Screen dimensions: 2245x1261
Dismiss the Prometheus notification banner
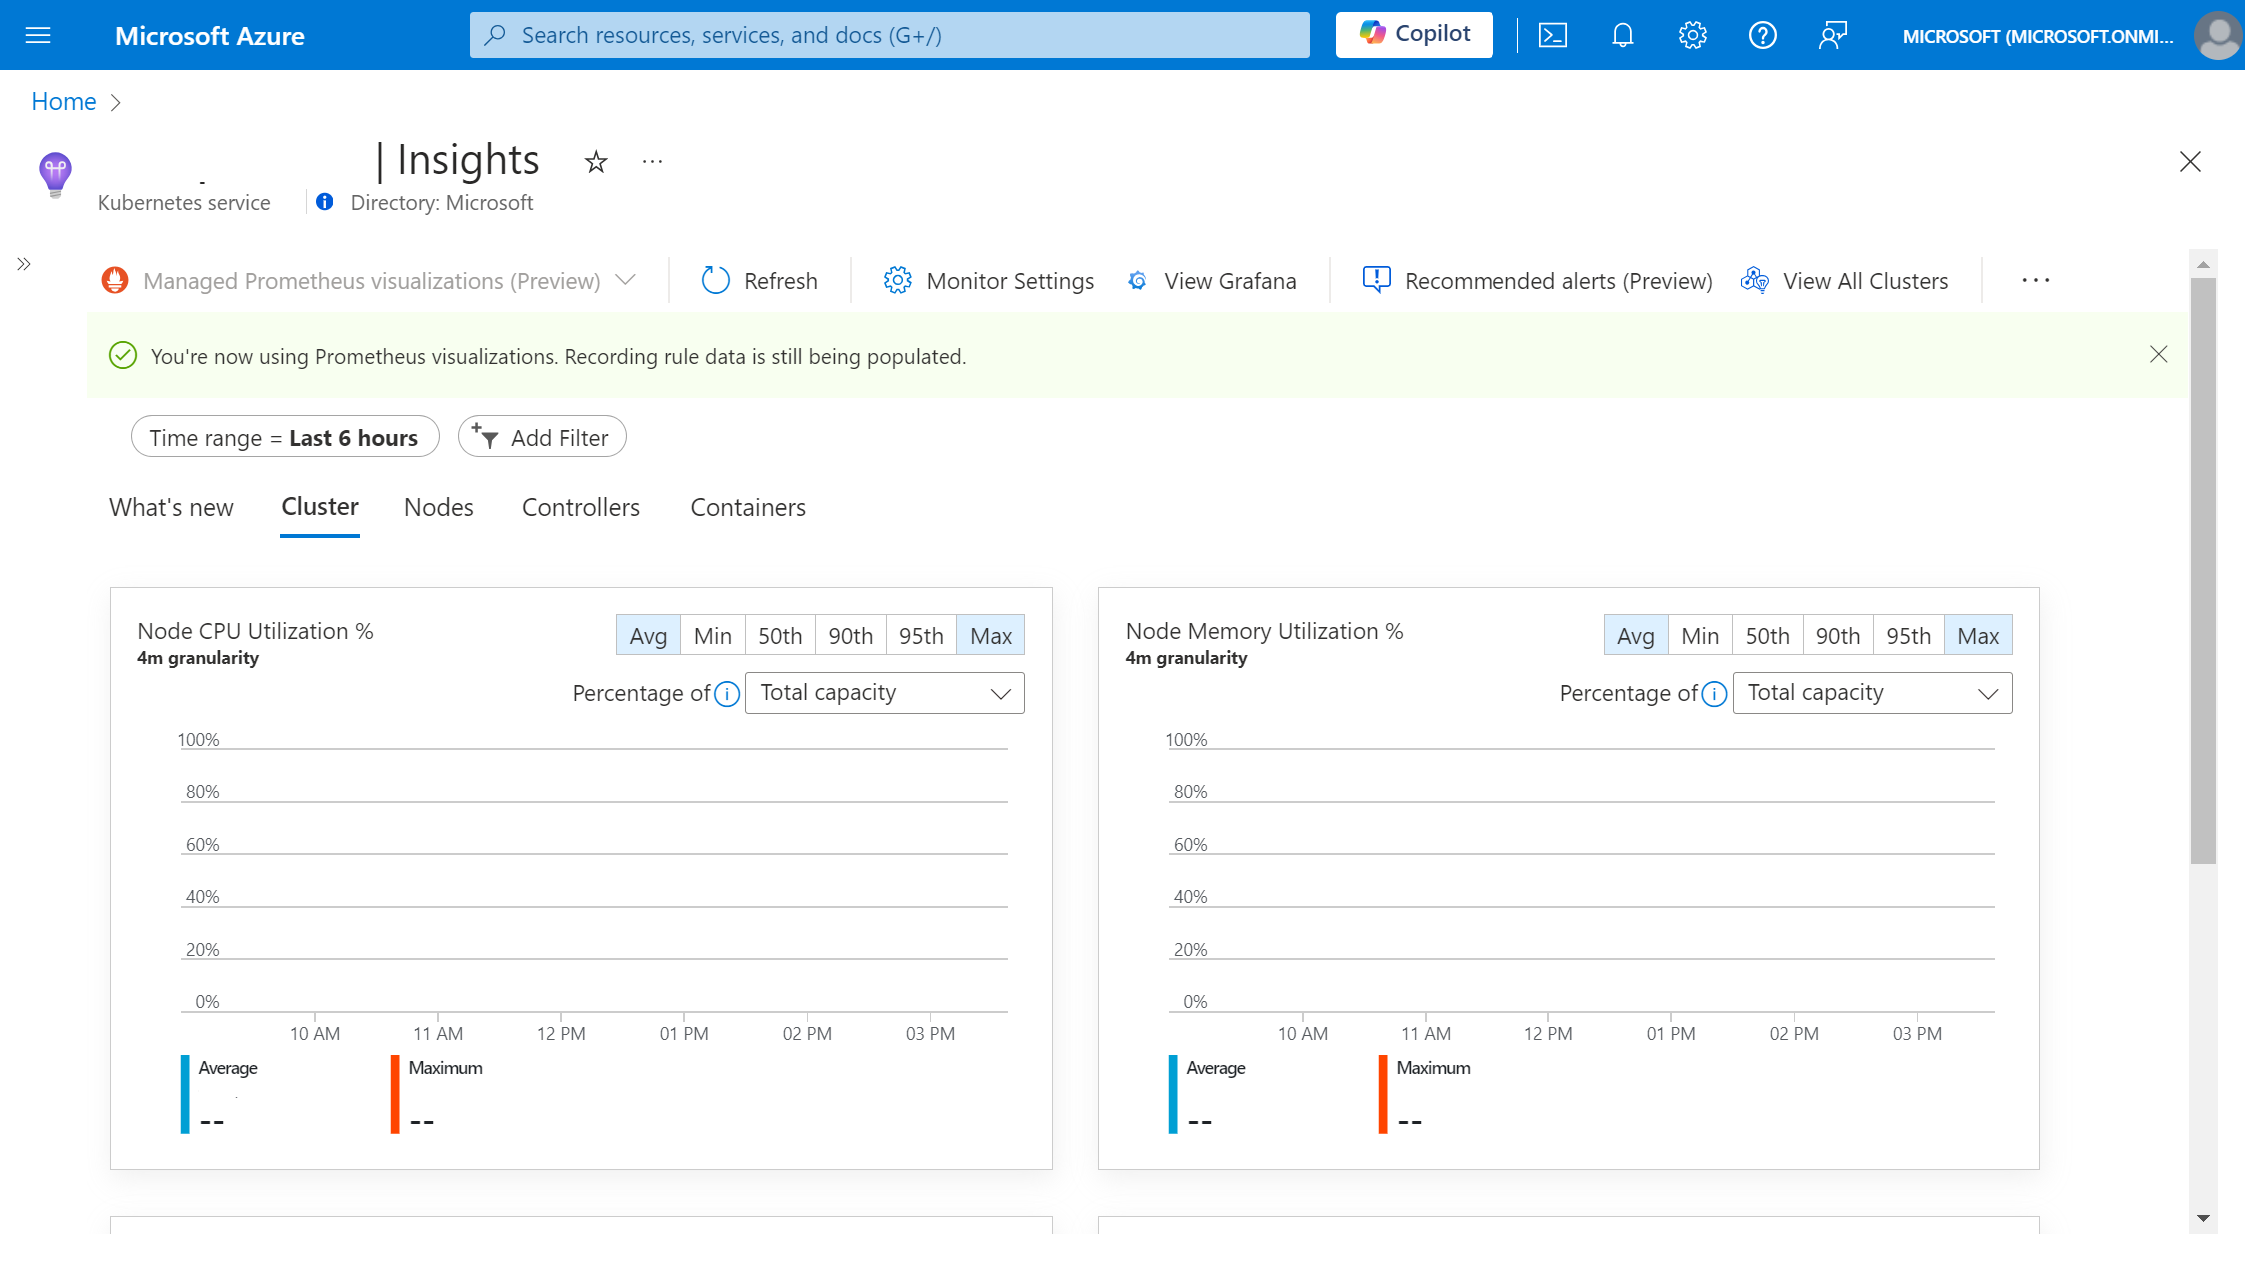tap(2159, 355)
